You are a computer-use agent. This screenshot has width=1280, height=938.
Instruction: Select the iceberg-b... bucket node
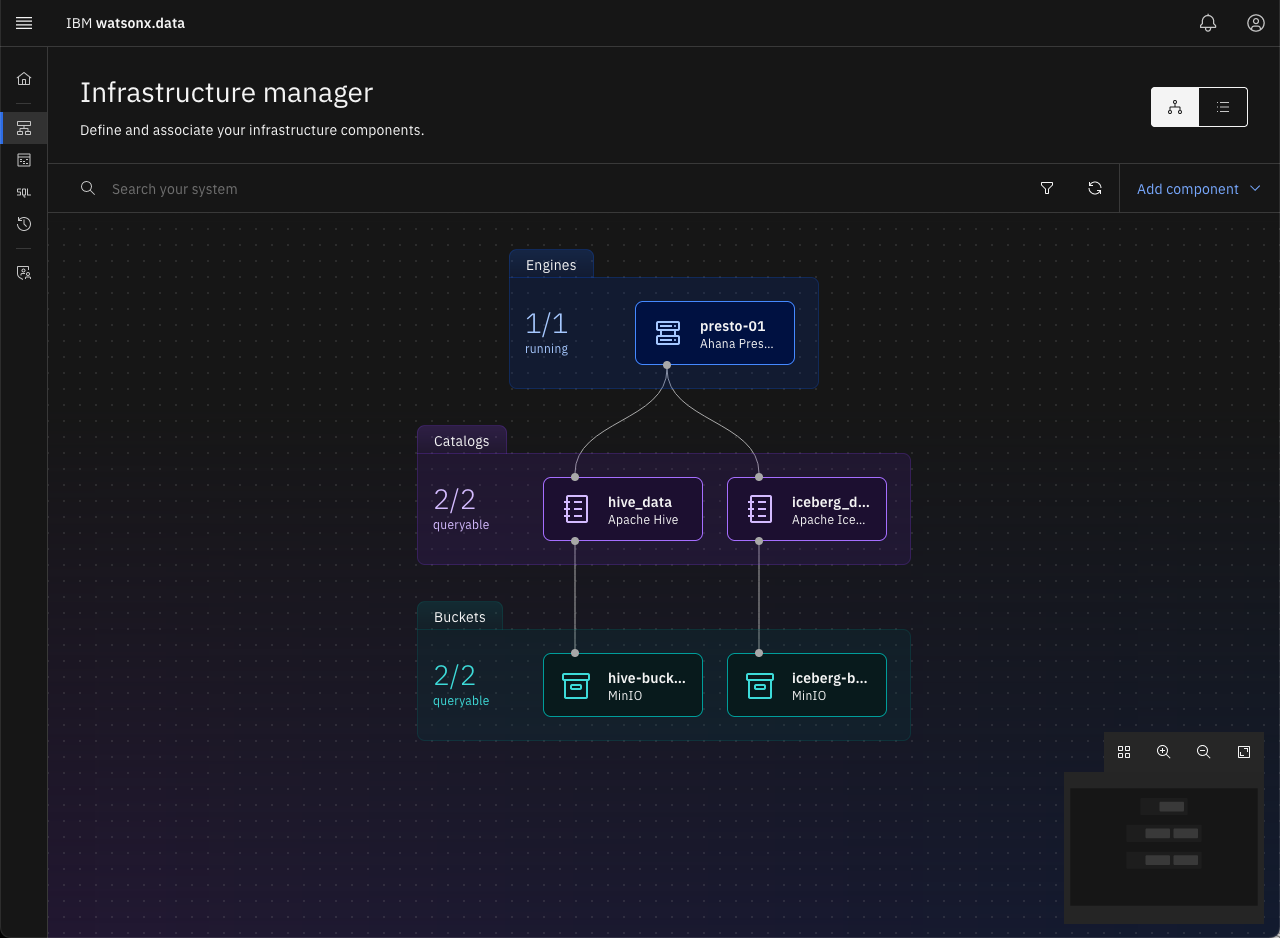[x=807, y=685]
